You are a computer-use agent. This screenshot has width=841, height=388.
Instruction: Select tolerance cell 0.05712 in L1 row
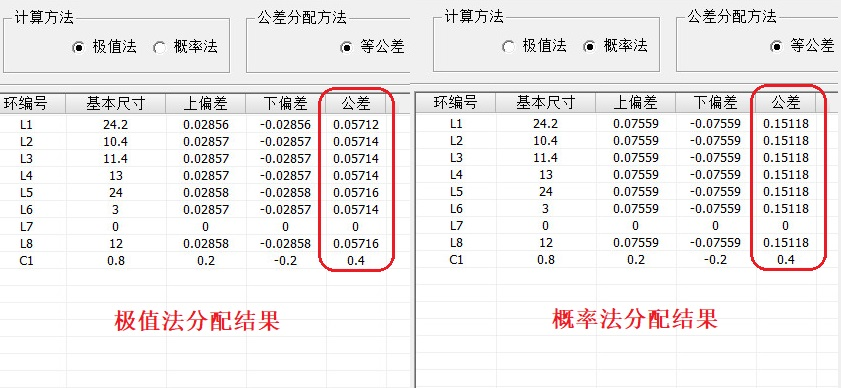pos(356,125)
